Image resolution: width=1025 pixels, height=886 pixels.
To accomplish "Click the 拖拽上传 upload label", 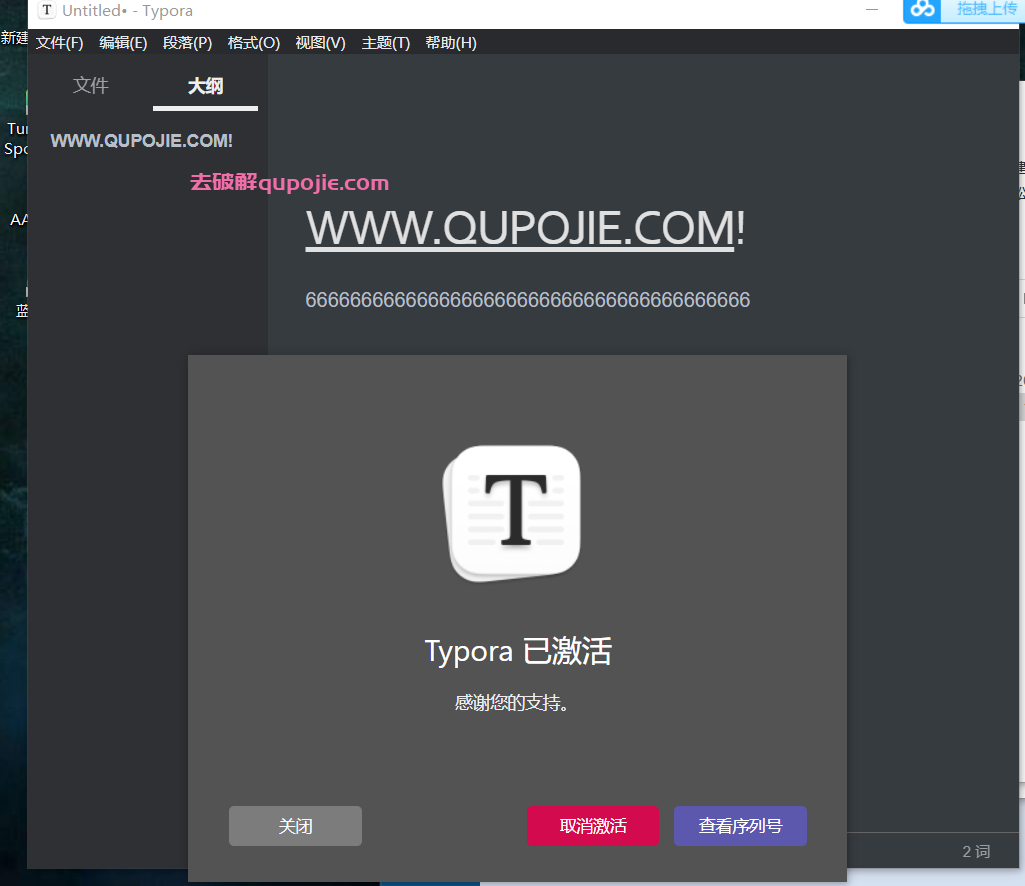I will pyautogui.click(x=986, y=9).
